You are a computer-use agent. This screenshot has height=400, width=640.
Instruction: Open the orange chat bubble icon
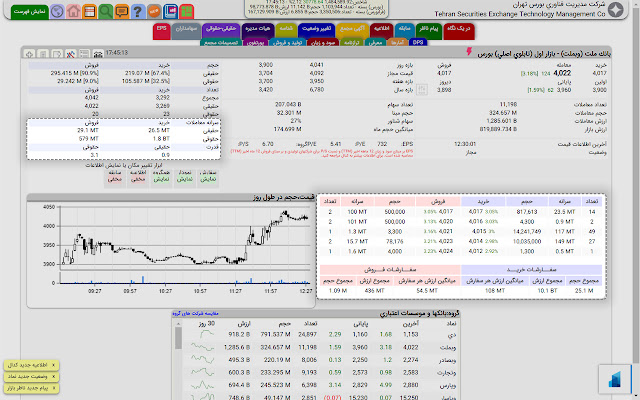pyautogui.click(x=122, y=11)
